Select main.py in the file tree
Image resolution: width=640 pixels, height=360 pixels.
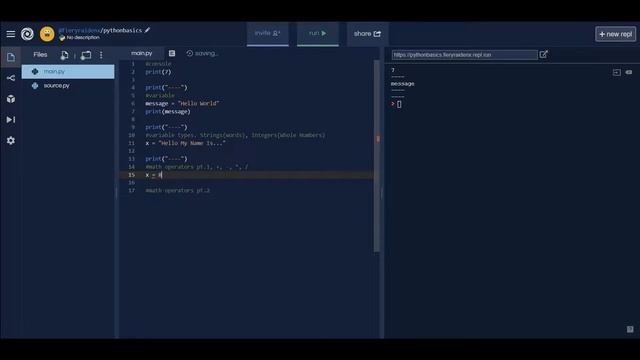pyautogui.click(x=68, y=71)
